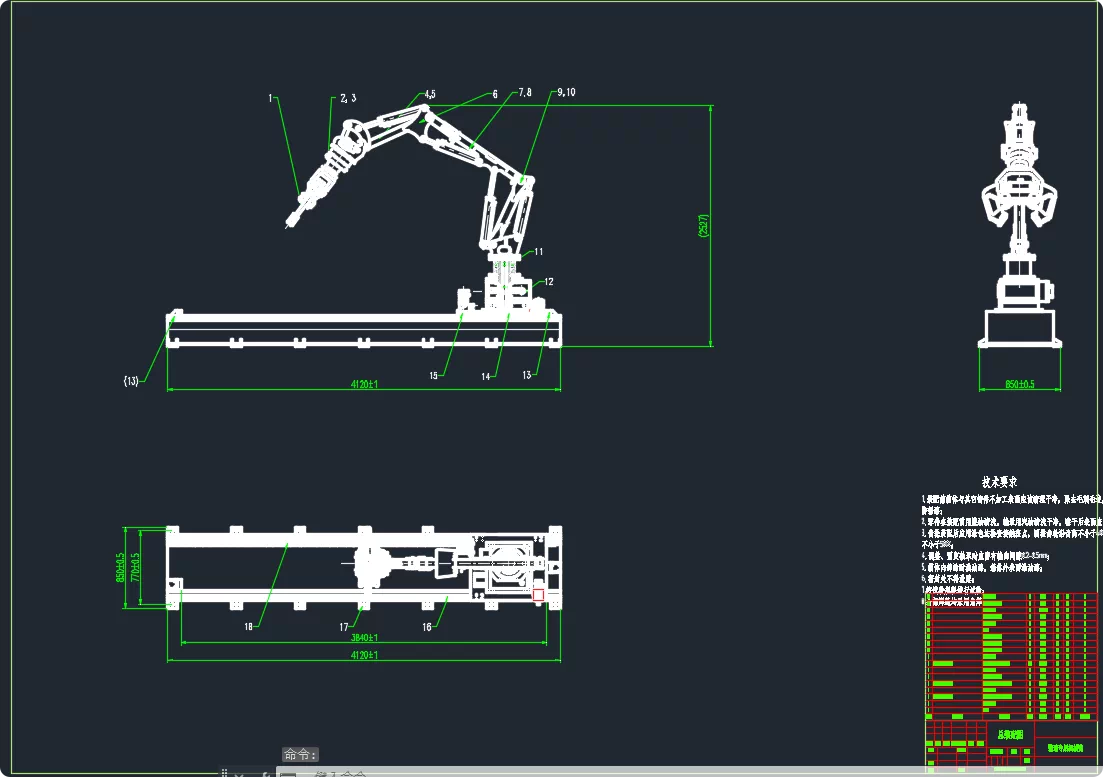The image size is (1103, 777).
Task: Click the 技术要求 technical requirements heading
Action: [999, 482]
